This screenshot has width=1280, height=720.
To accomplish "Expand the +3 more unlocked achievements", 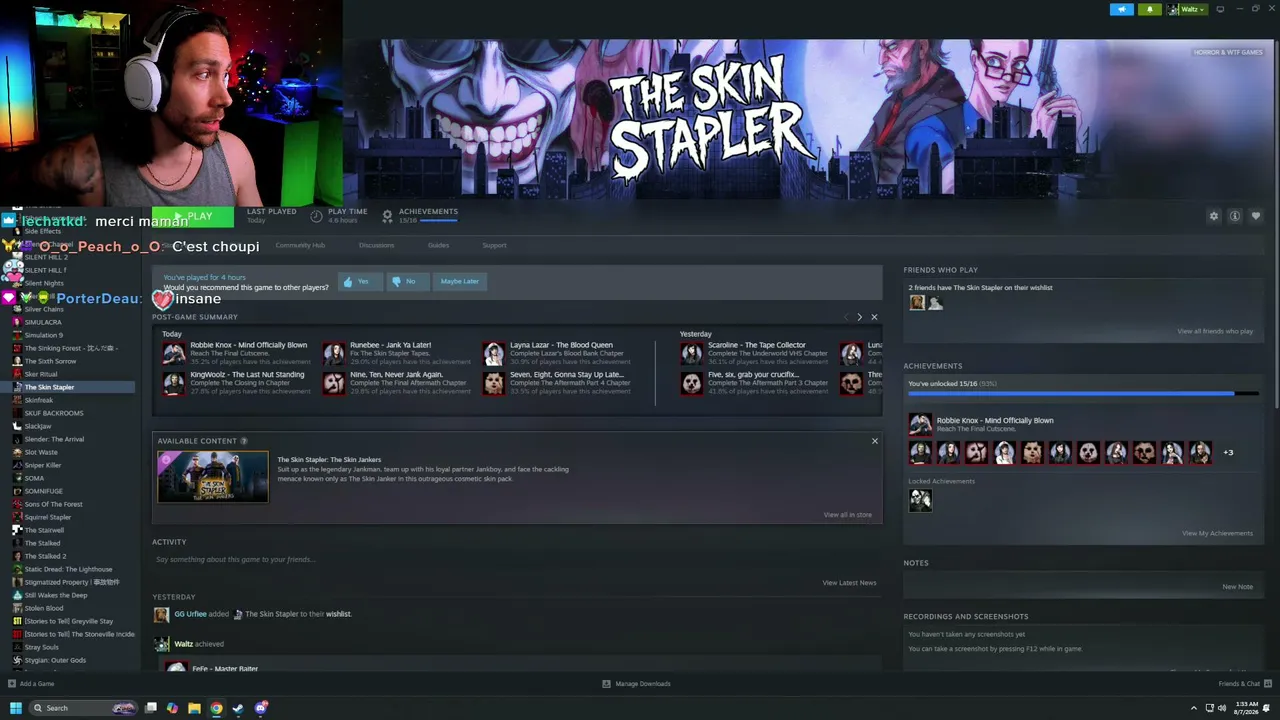I will click(x=1228, y=453).
